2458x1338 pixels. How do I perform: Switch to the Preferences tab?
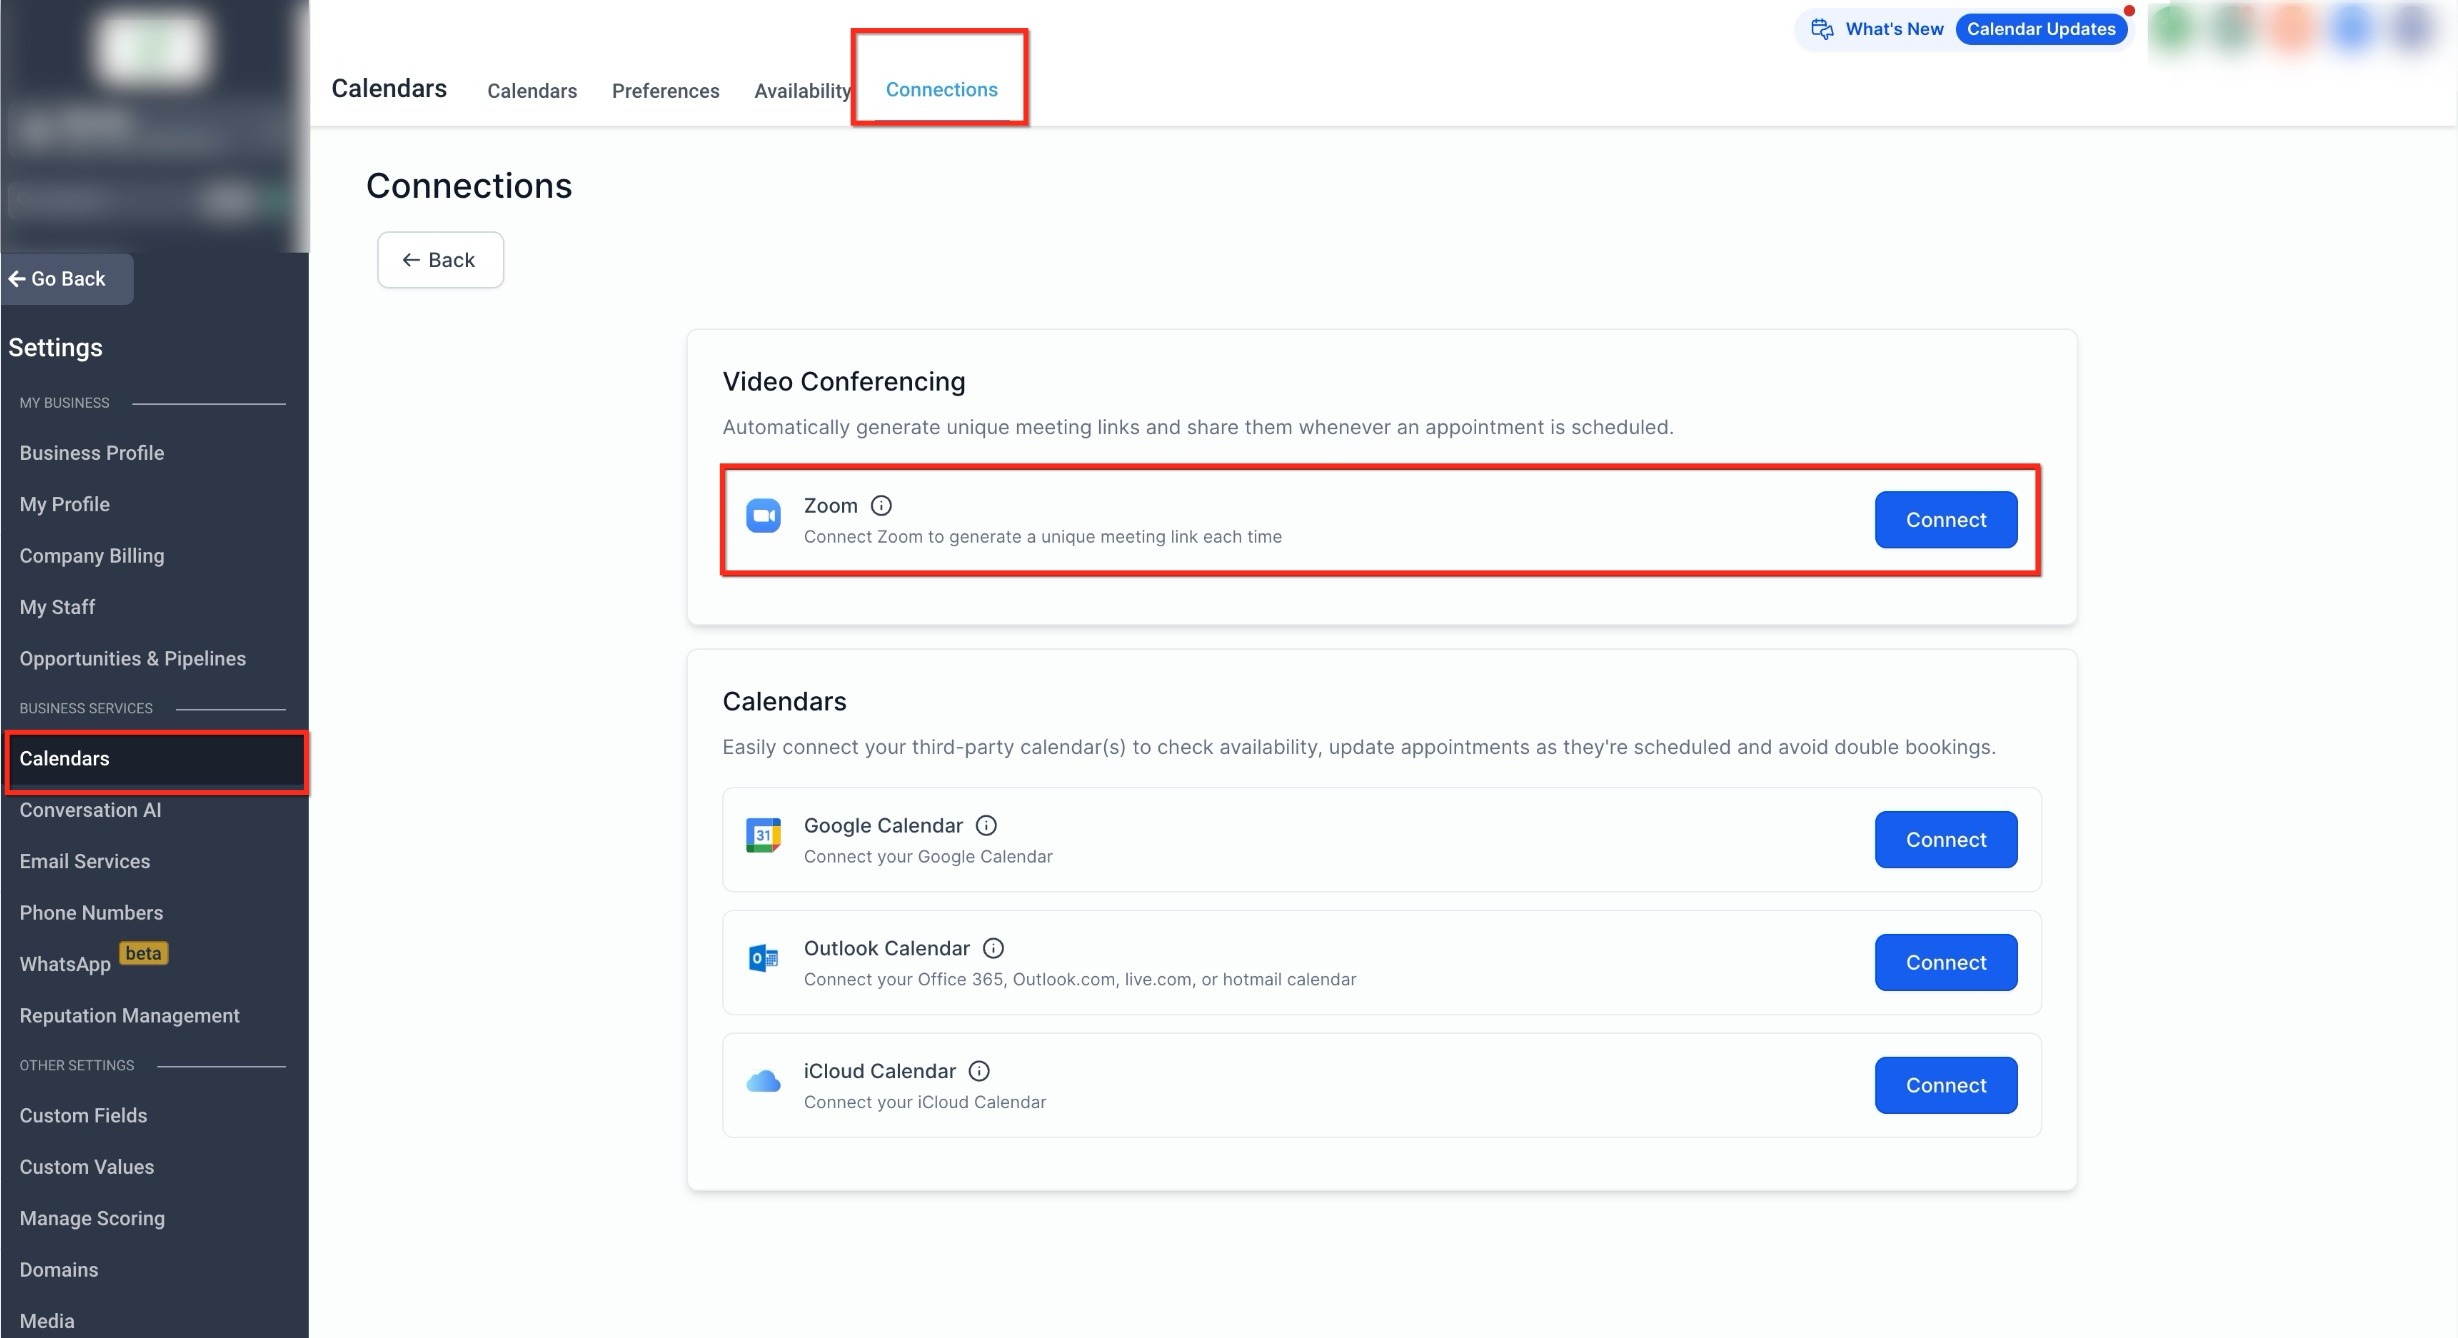point(665,91)
